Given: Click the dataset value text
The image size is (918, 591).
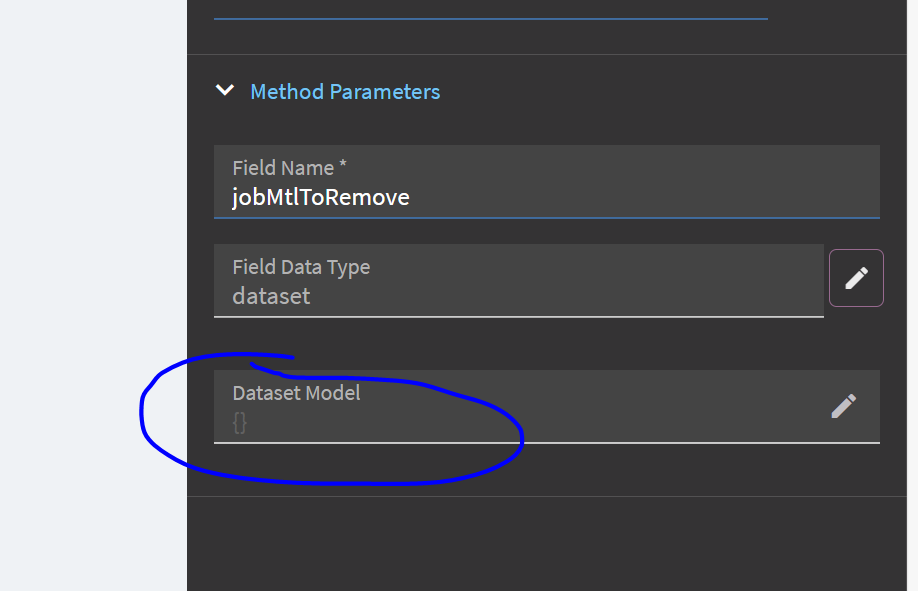Looking at the screenshot, I should (x=271, y=296).
